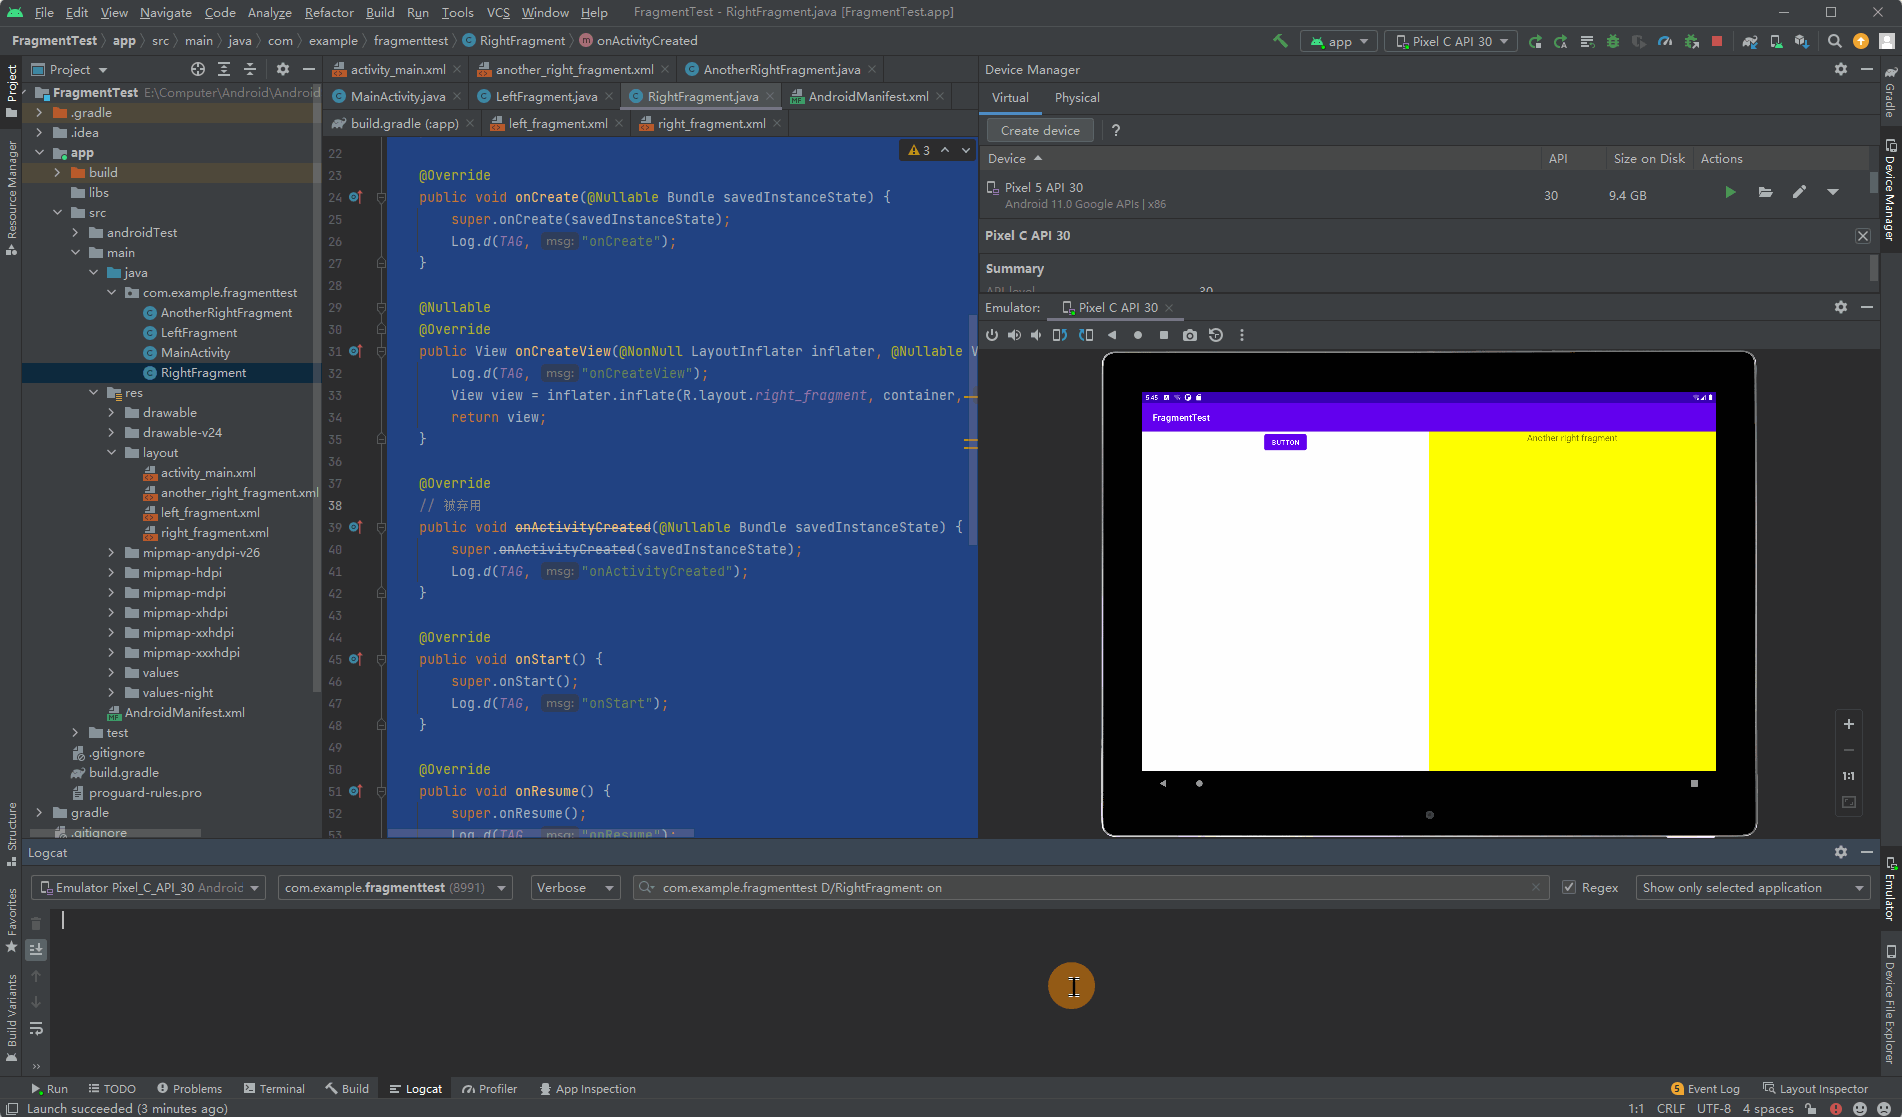Rotate emulator right icon

1086,335
